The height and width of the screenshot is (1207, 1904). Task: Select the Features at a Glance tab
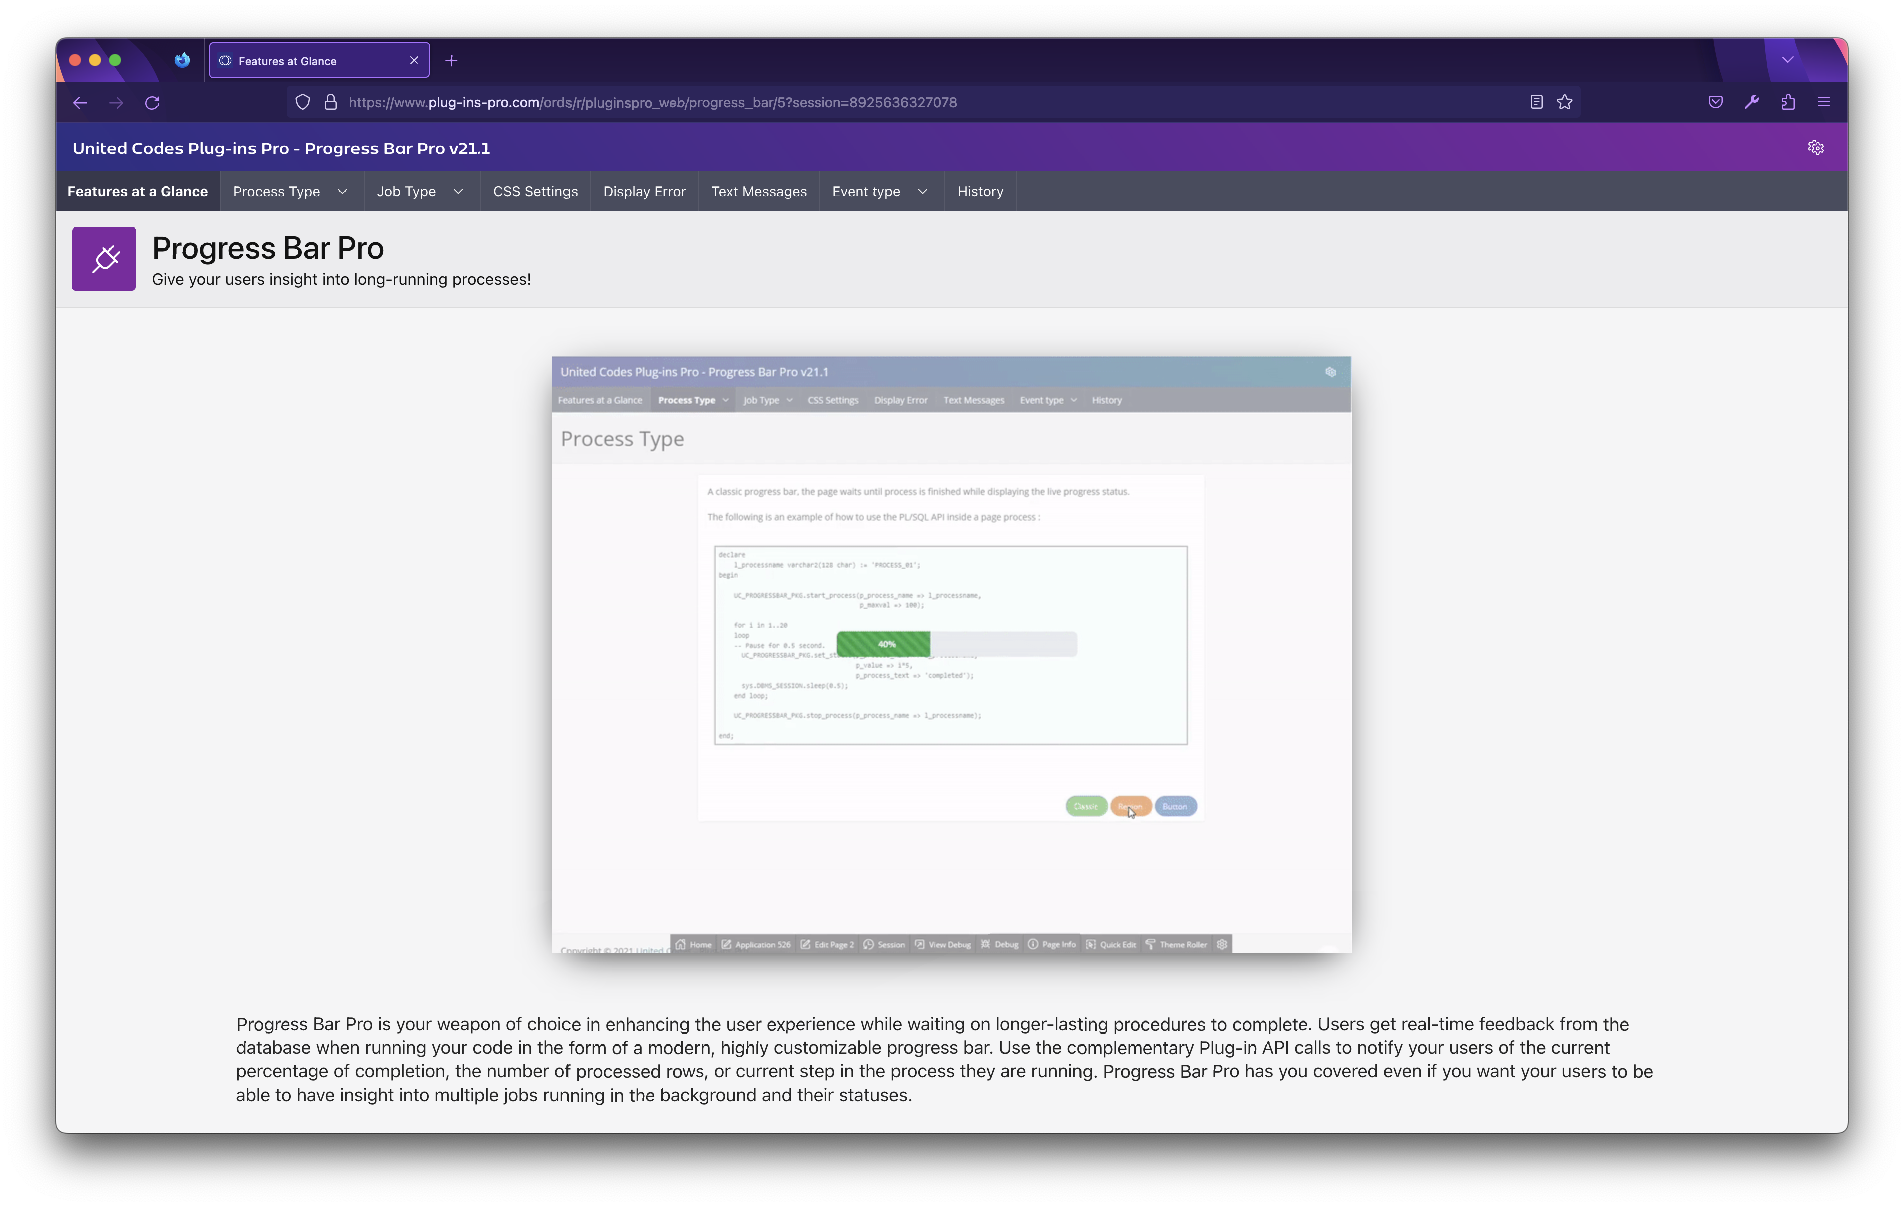138,191
